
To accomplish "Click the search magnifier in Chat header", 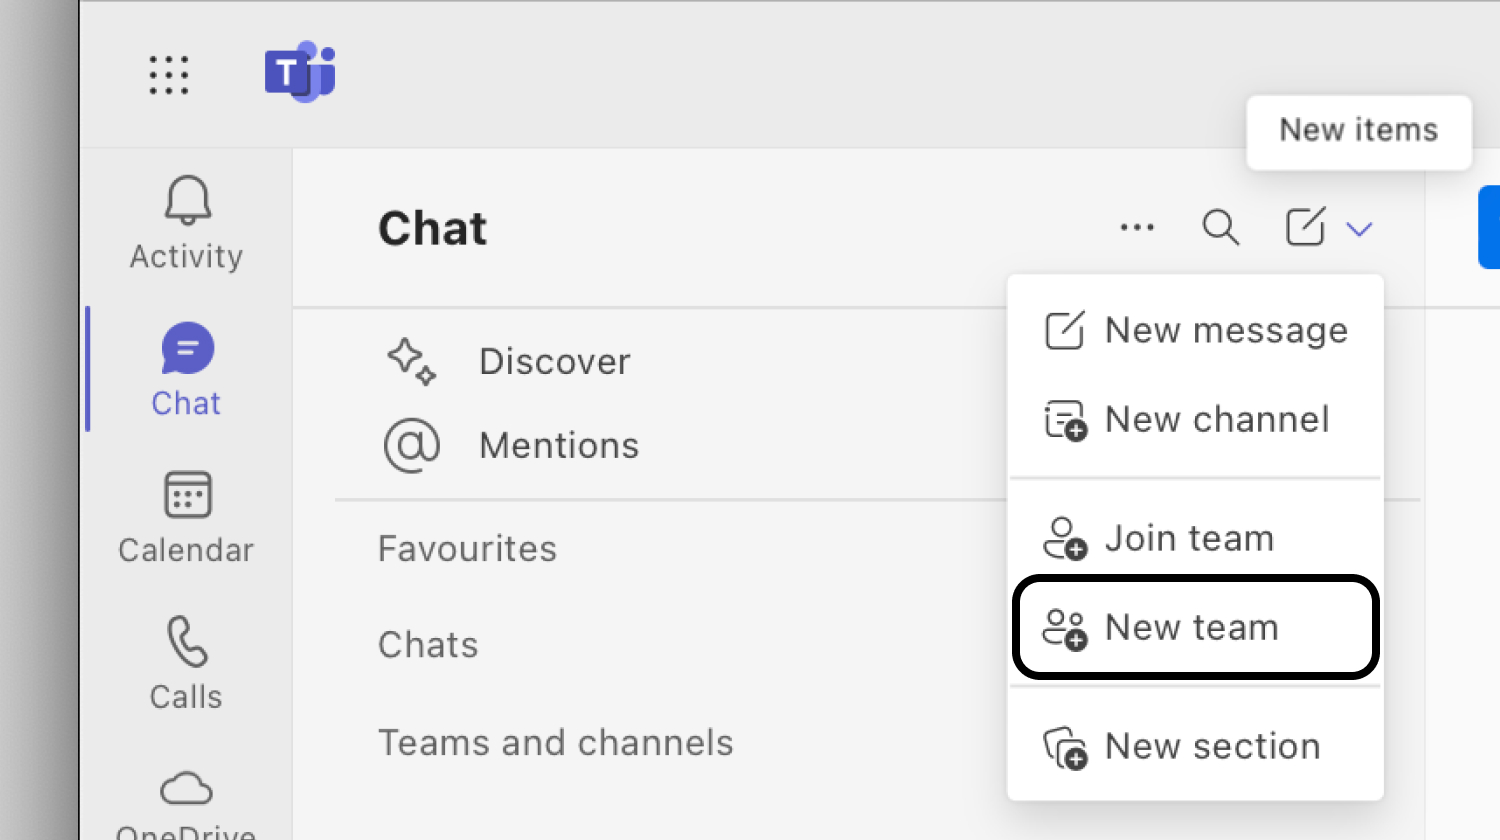I will coord(1220,227).
